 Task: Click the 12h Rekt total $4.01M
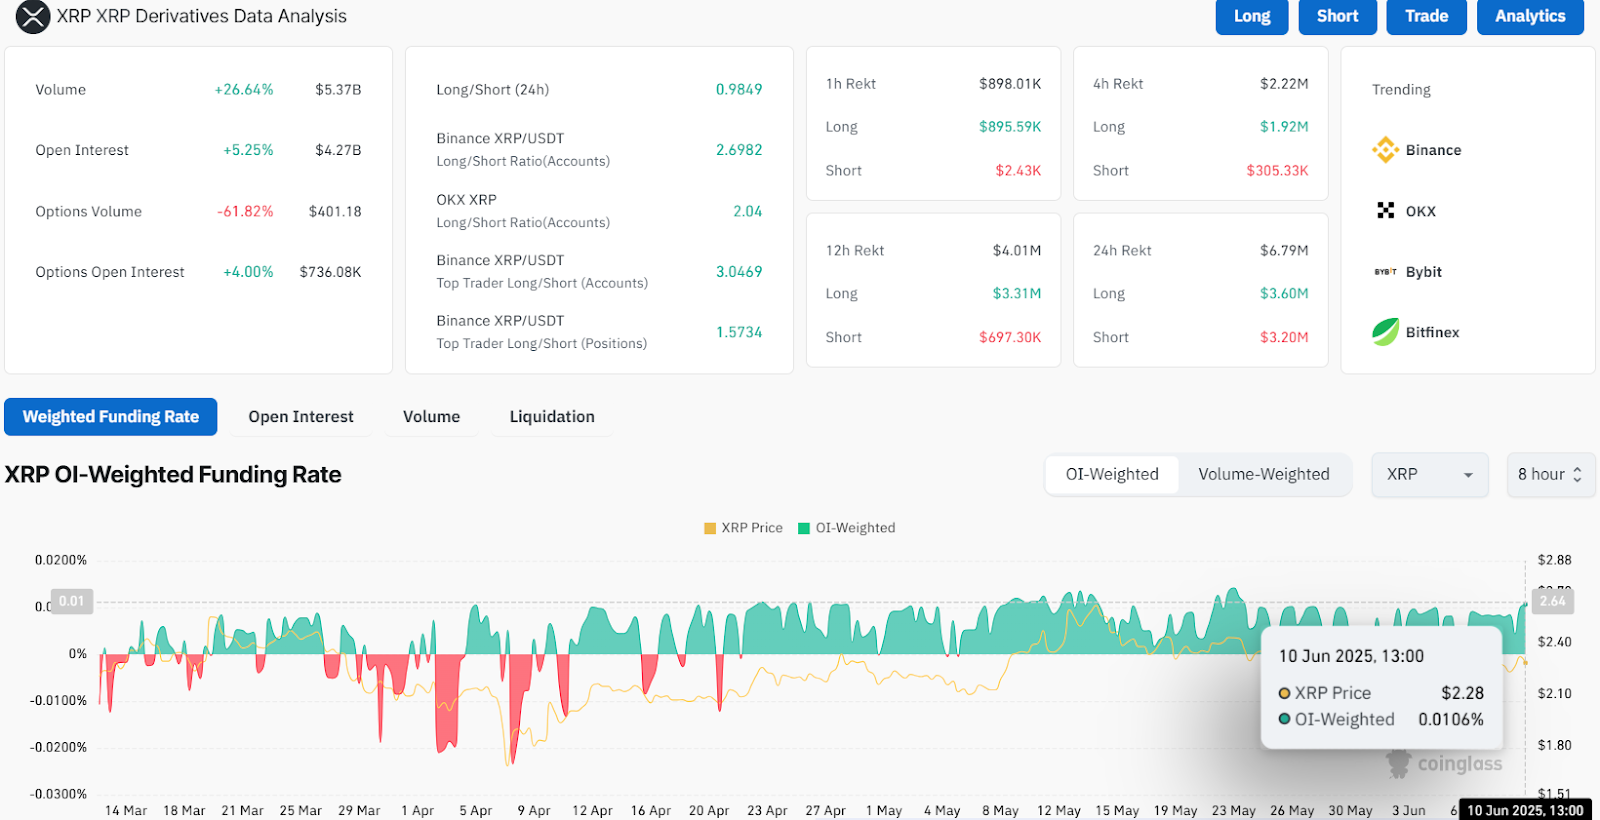1017,251
